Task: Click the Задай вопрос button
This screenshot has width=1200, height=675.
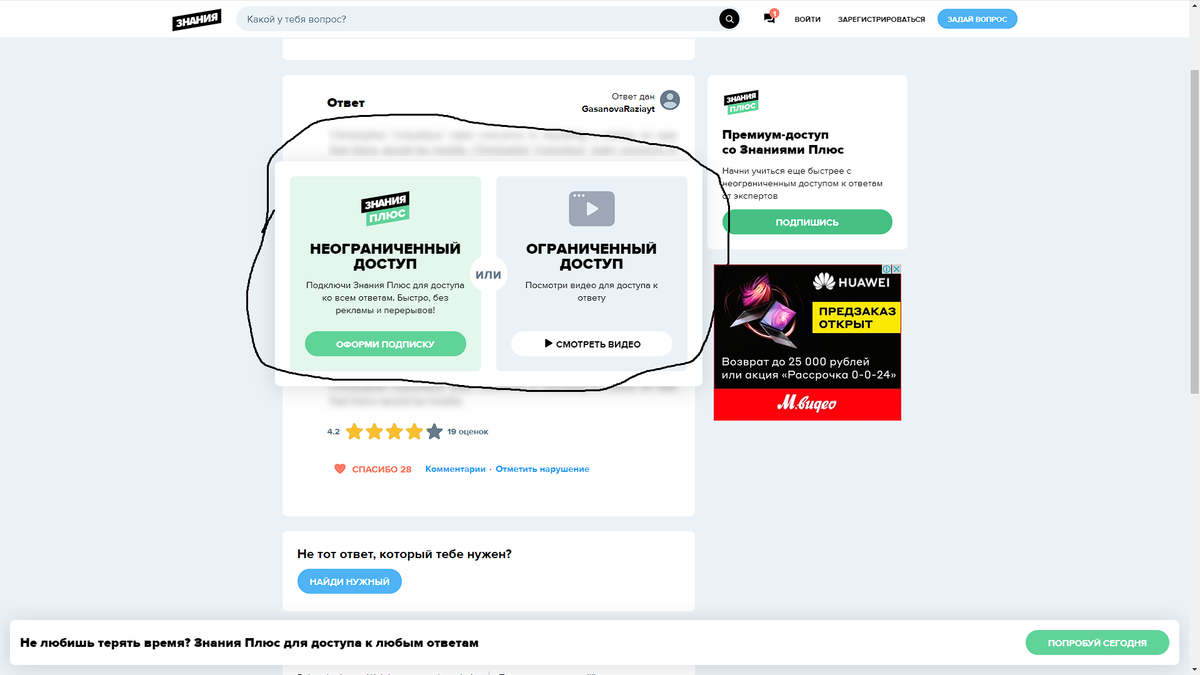Action: pos(977,19)
